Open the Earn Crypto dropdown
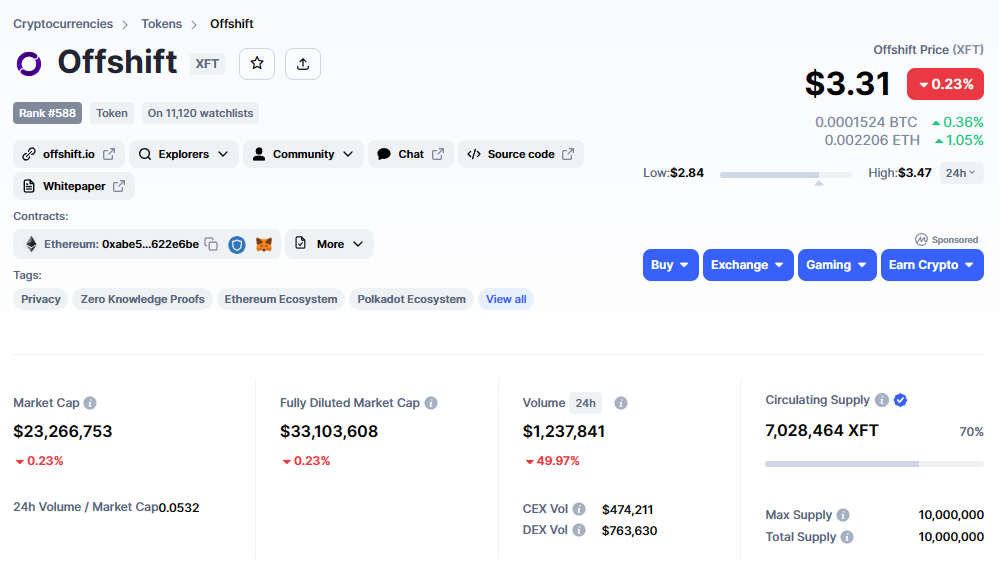Screen dimensions: 999x574 click(932, 265)
